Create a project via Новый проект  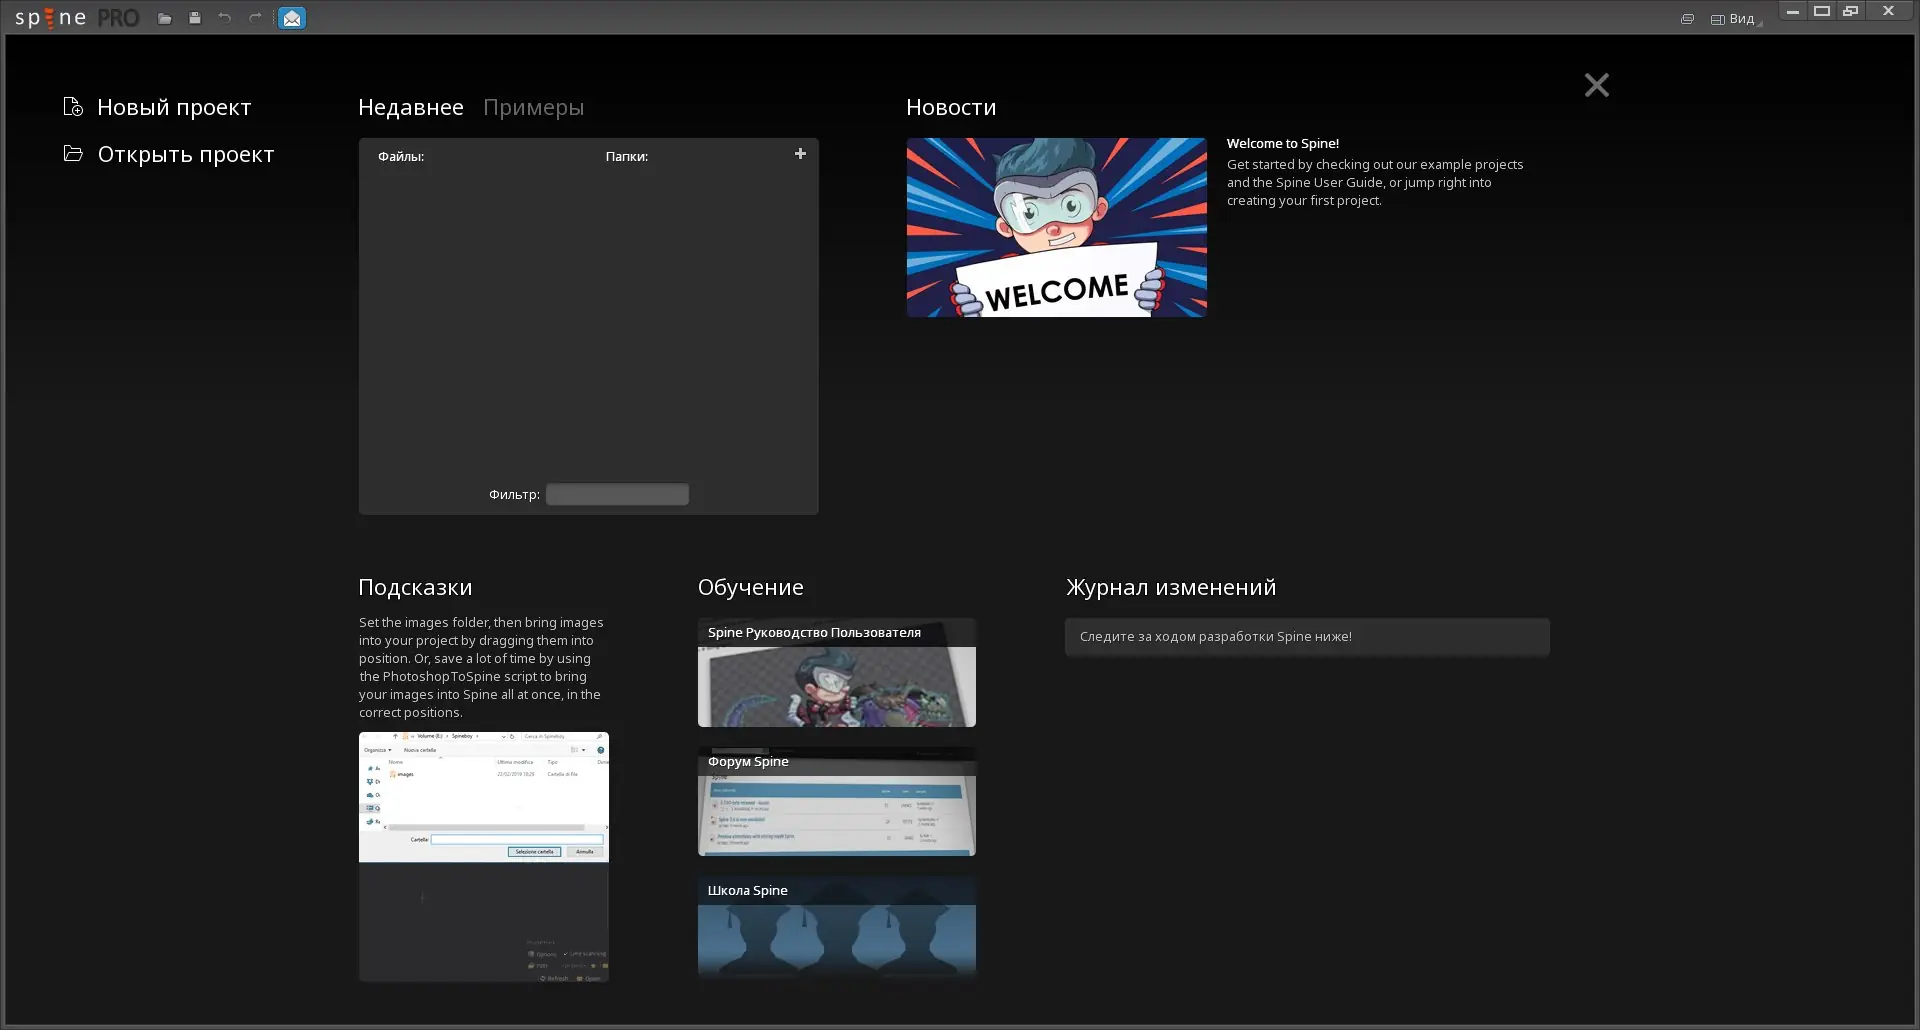point(157,107)
